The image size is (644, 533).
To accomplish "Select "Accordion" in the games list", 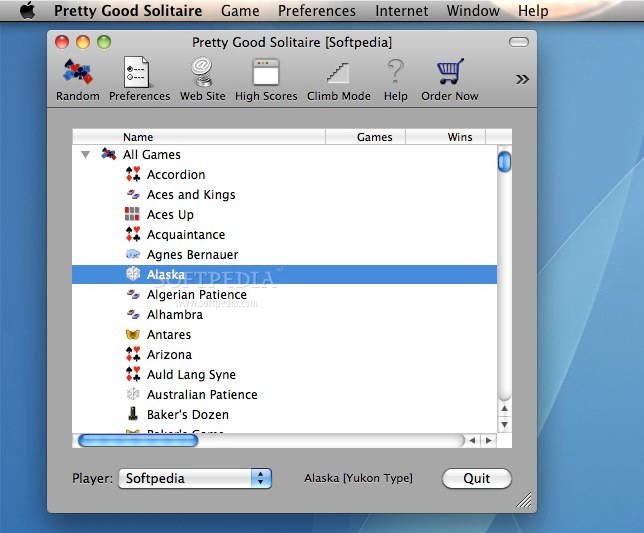I will click(x=176, y=175).
